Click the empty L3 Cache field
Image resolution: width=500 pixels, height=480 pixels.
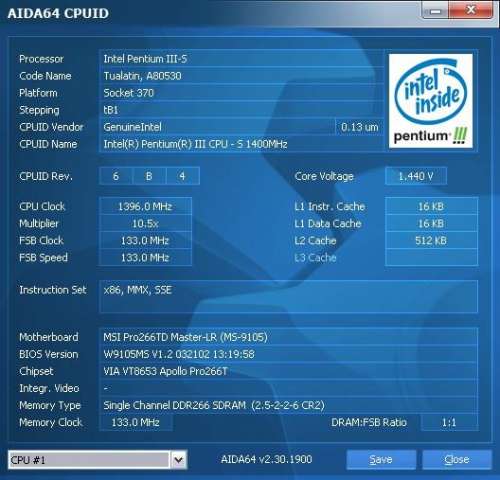[431, 257]
